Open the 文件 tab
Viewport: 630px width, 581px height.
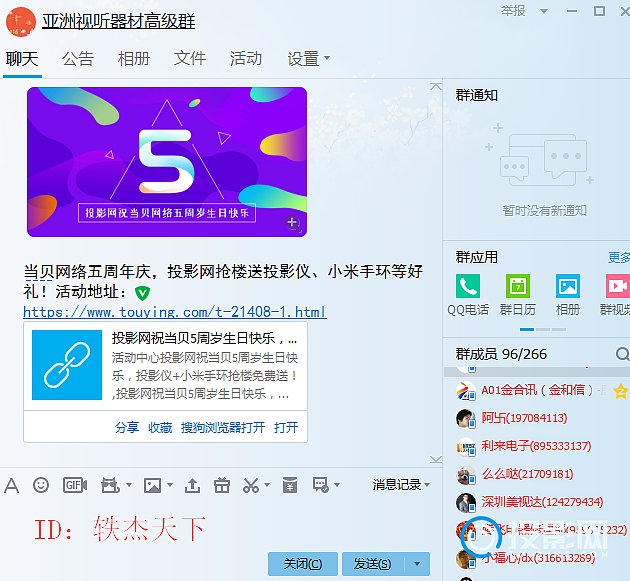[x=190, y=59]
